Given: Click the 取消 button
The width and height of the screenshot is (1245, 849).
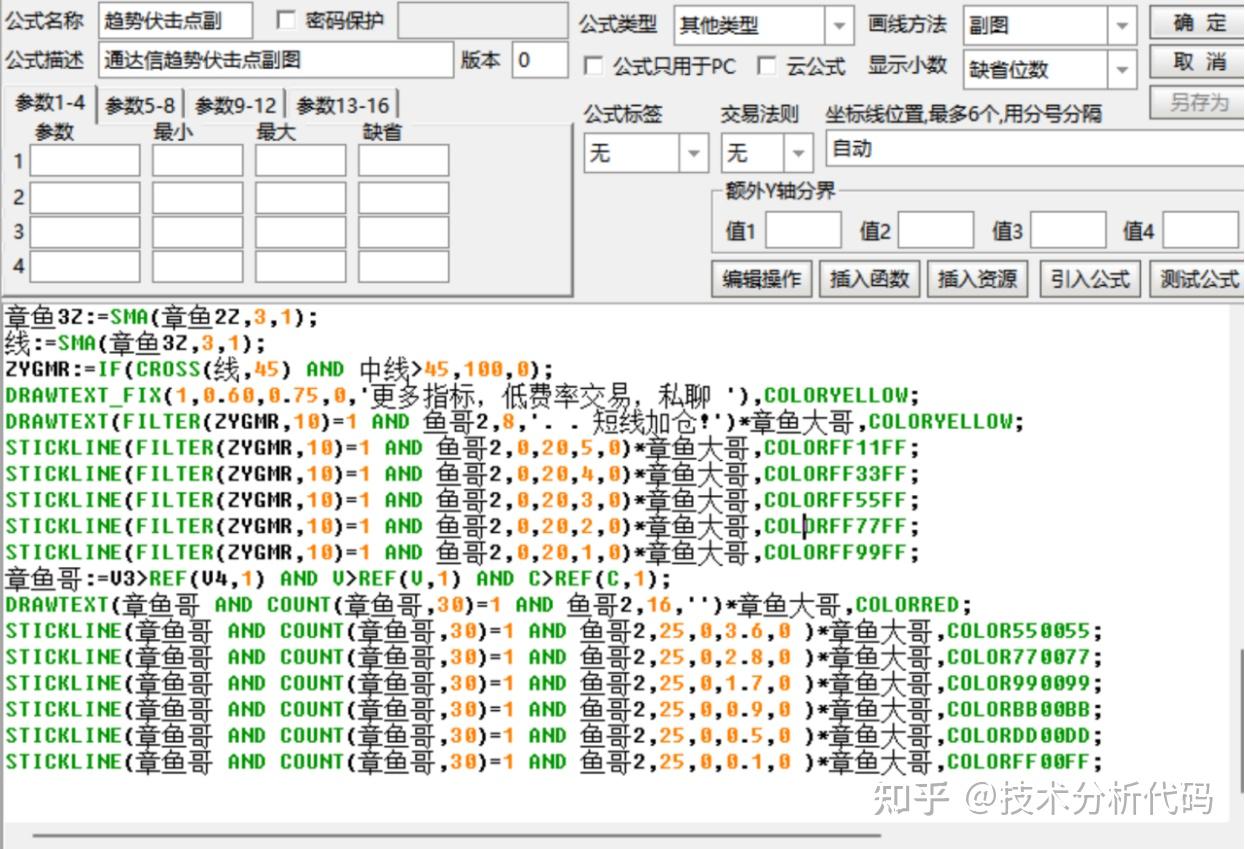Looking at the screenshot, I should pyautogui.click(x=1197, y=62).
